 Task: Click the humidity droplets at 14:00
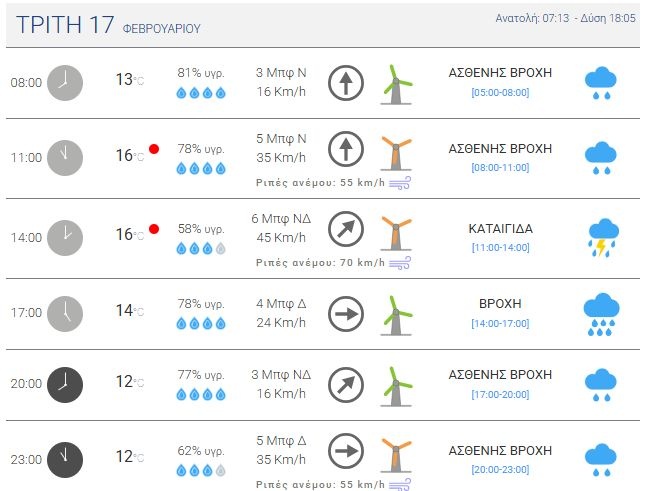(x=201, y=248)
